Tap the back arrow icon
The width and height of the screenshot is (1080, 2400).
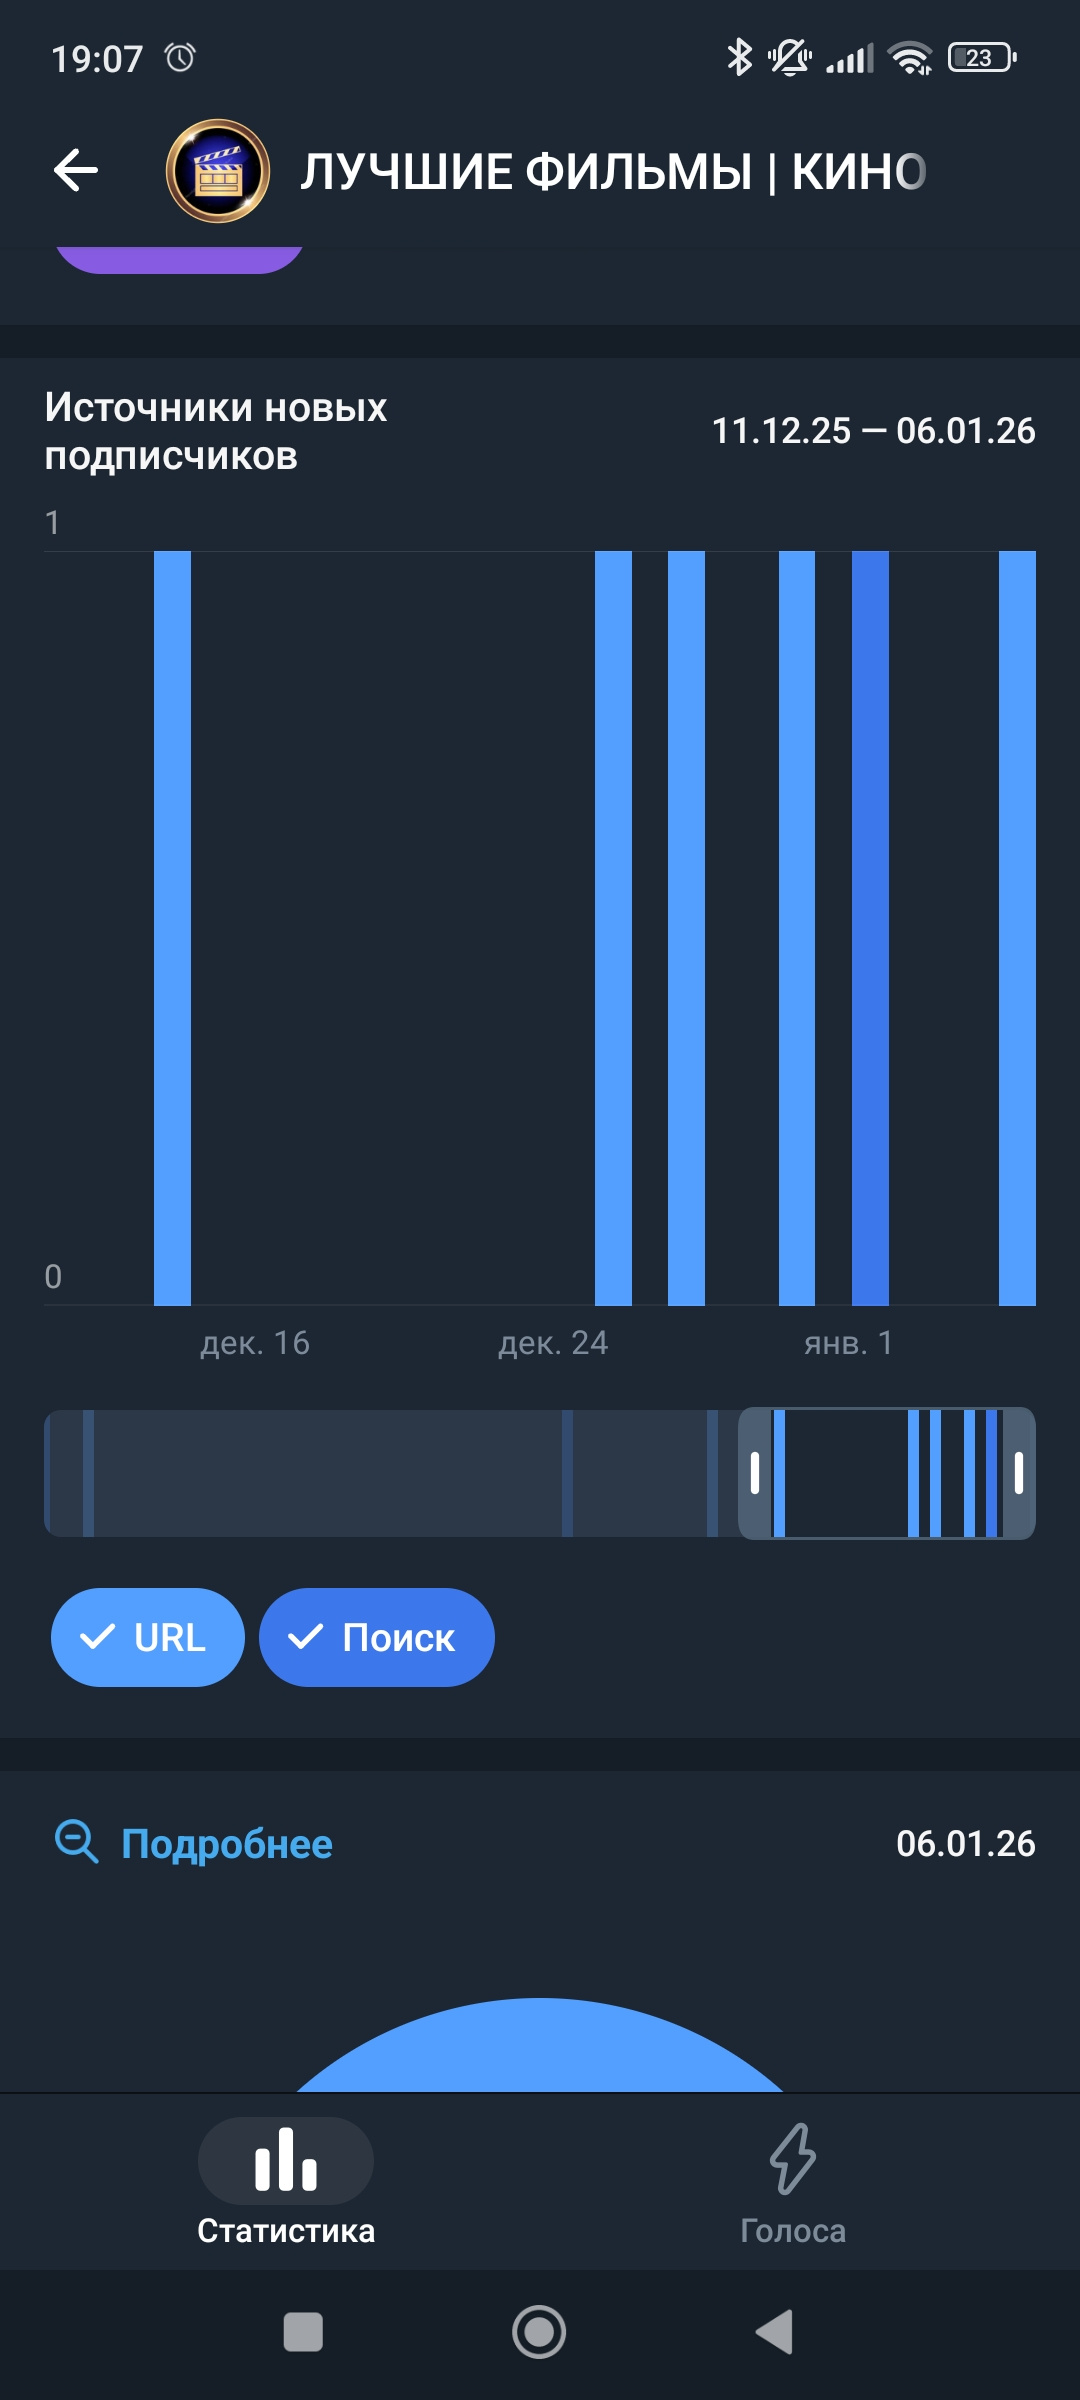76,170
